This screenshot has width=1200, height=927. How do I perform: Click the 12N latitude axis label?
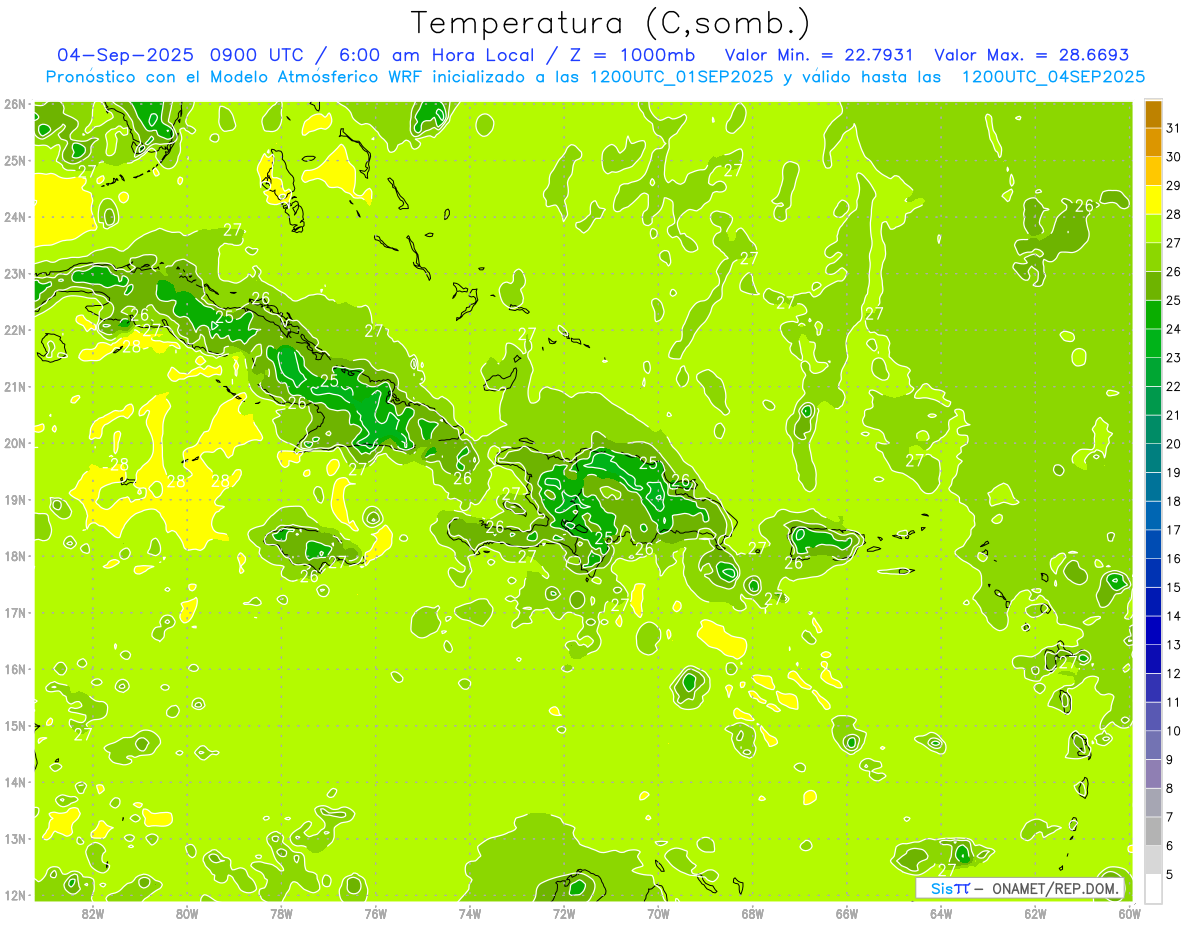tap(15, 895)
